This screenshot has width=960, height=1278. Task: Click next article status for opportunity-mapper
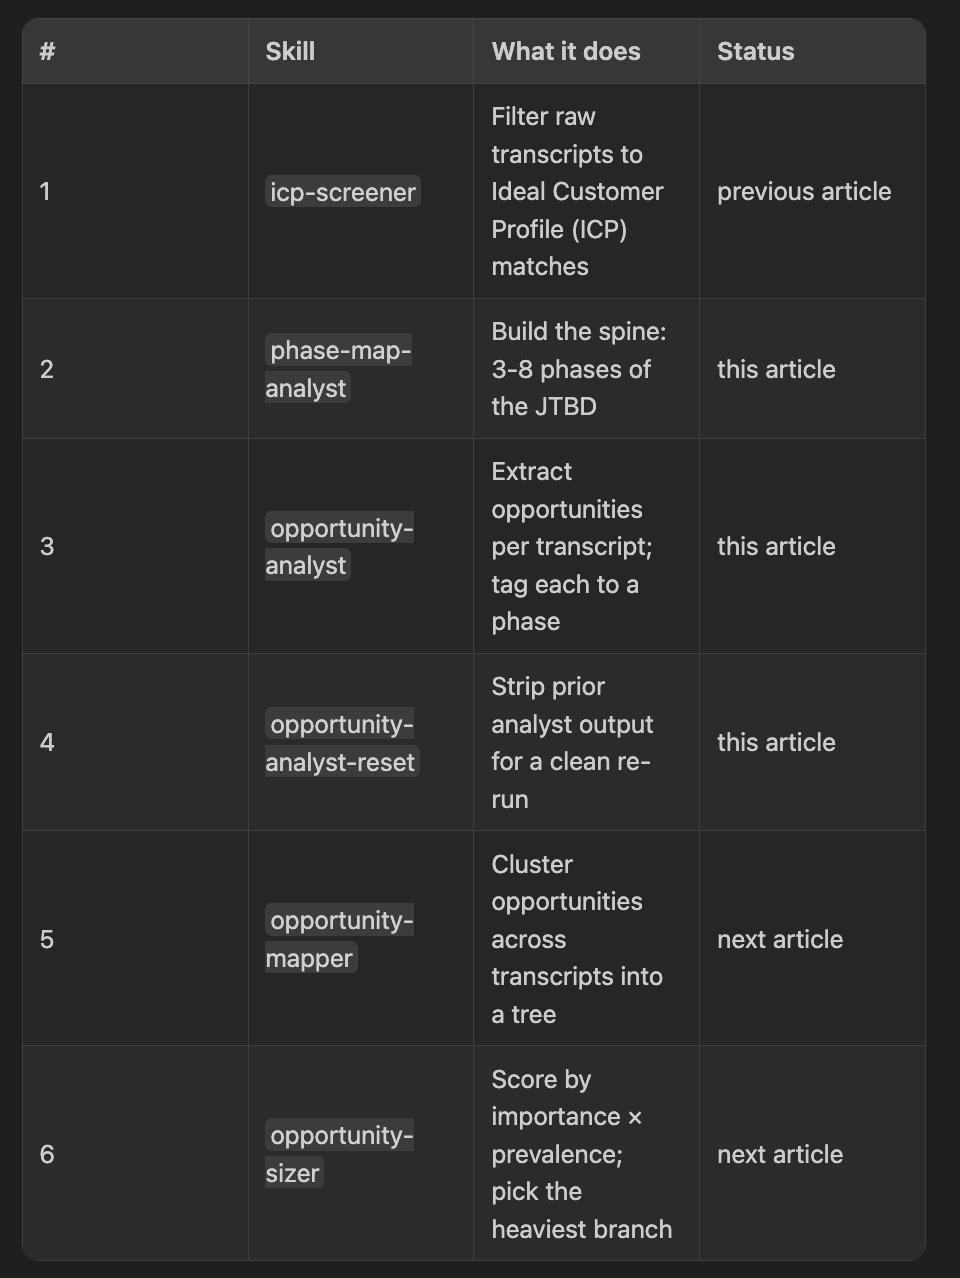pyautogui.click(x=780, y=939)
